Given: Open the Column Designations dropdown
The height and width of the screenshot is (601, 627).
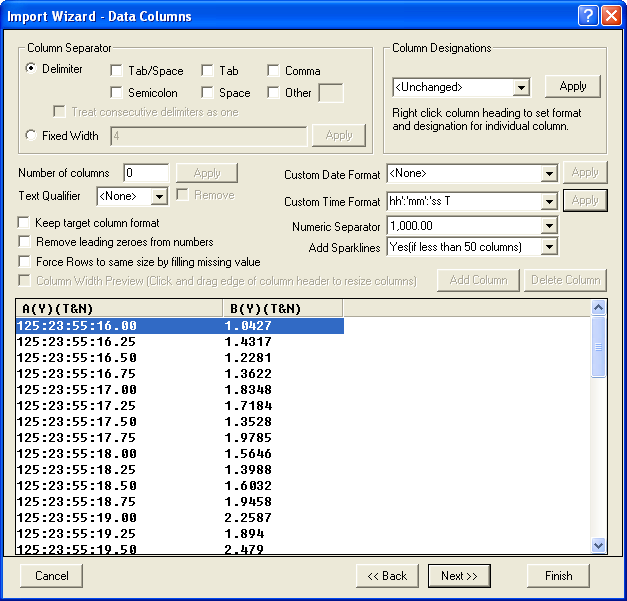Looking at the screenshot, I should tap(521, 87).
